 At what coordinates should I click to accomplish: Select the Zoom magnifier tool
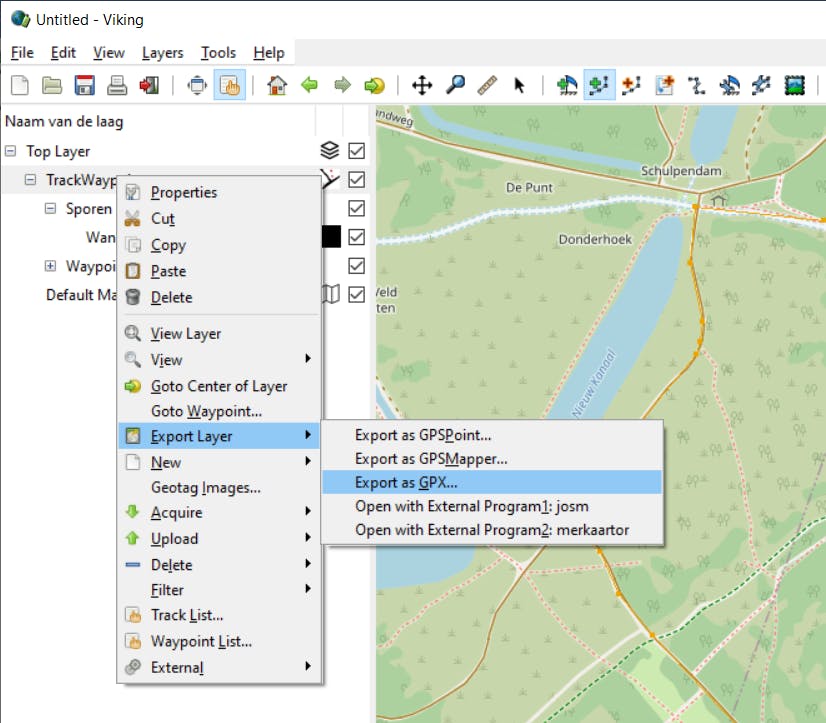(455, 85)
